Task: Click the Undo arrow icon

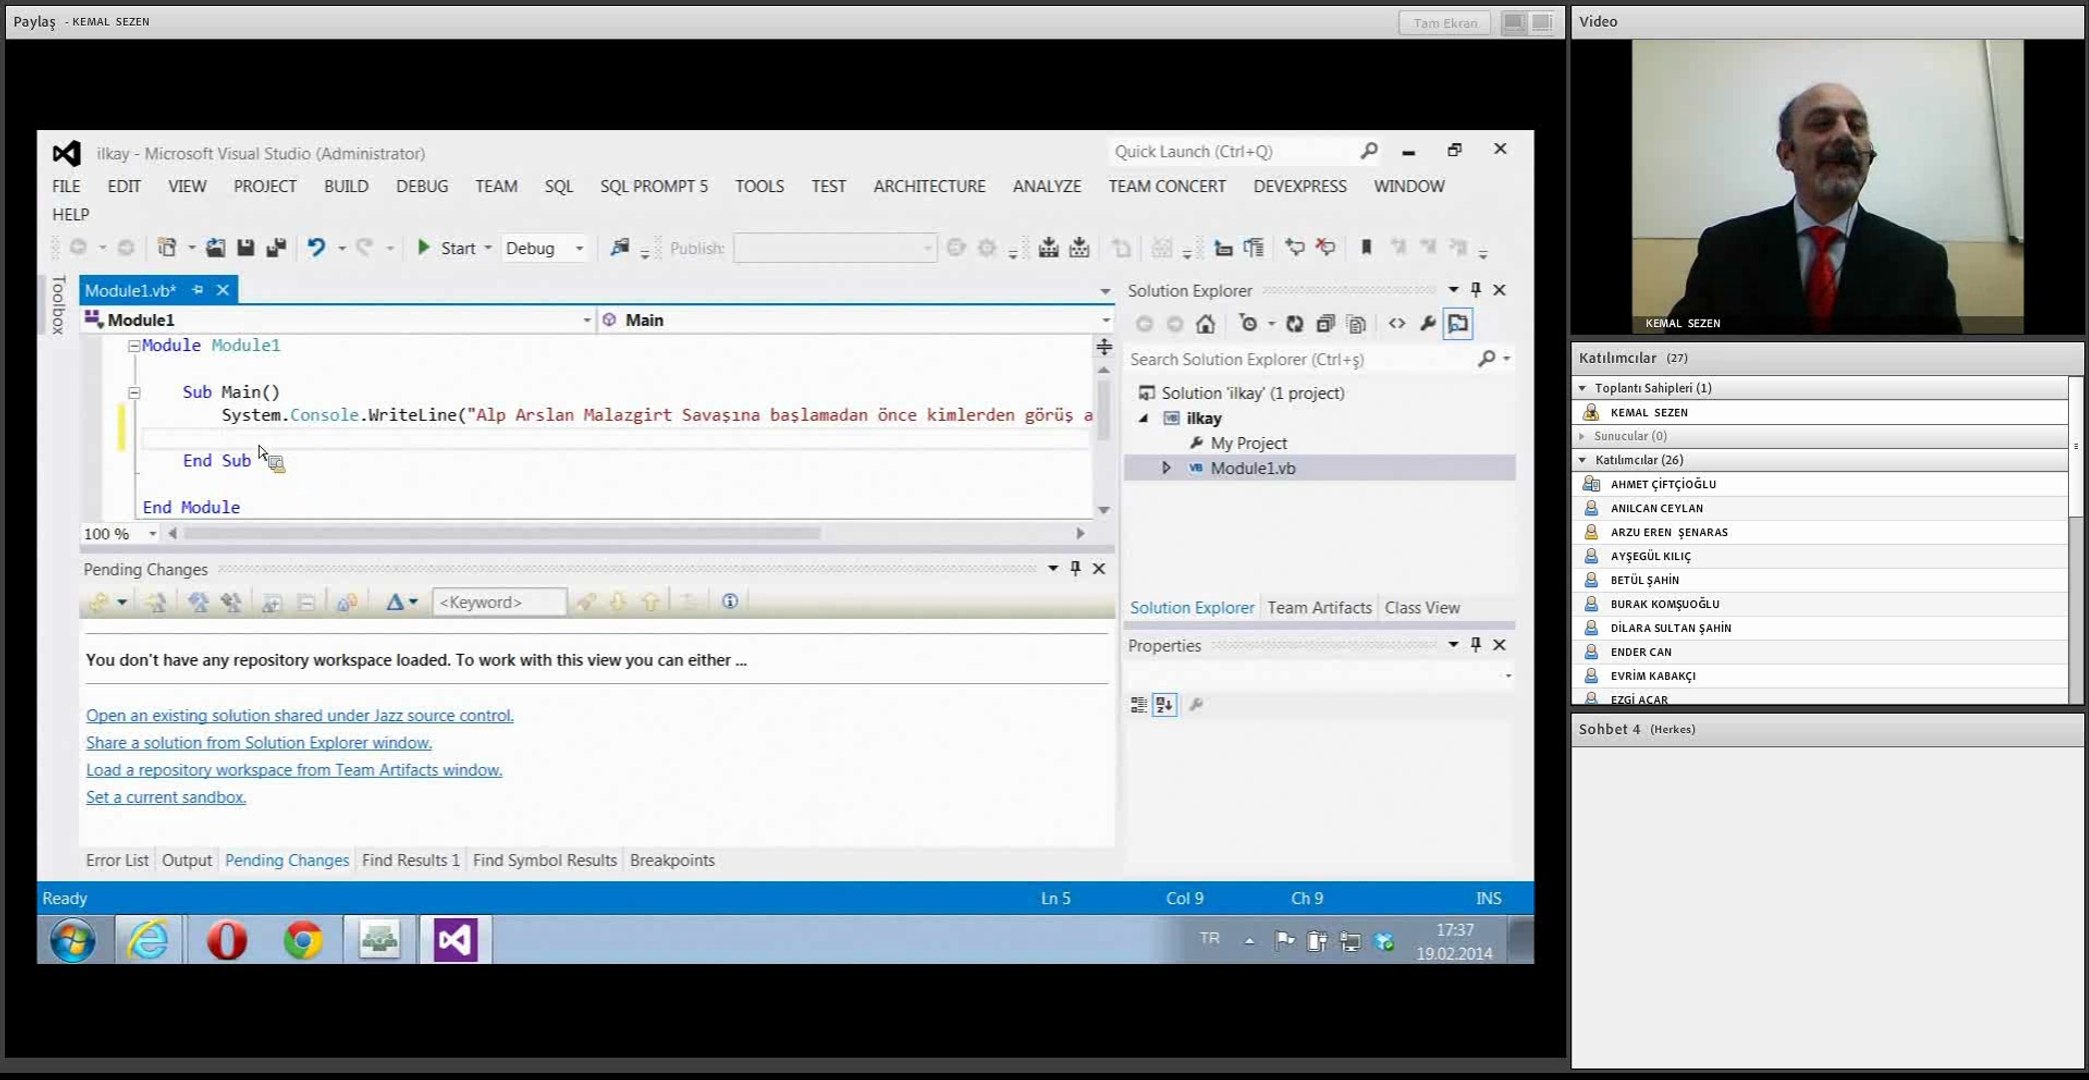Action: [316, 248]
